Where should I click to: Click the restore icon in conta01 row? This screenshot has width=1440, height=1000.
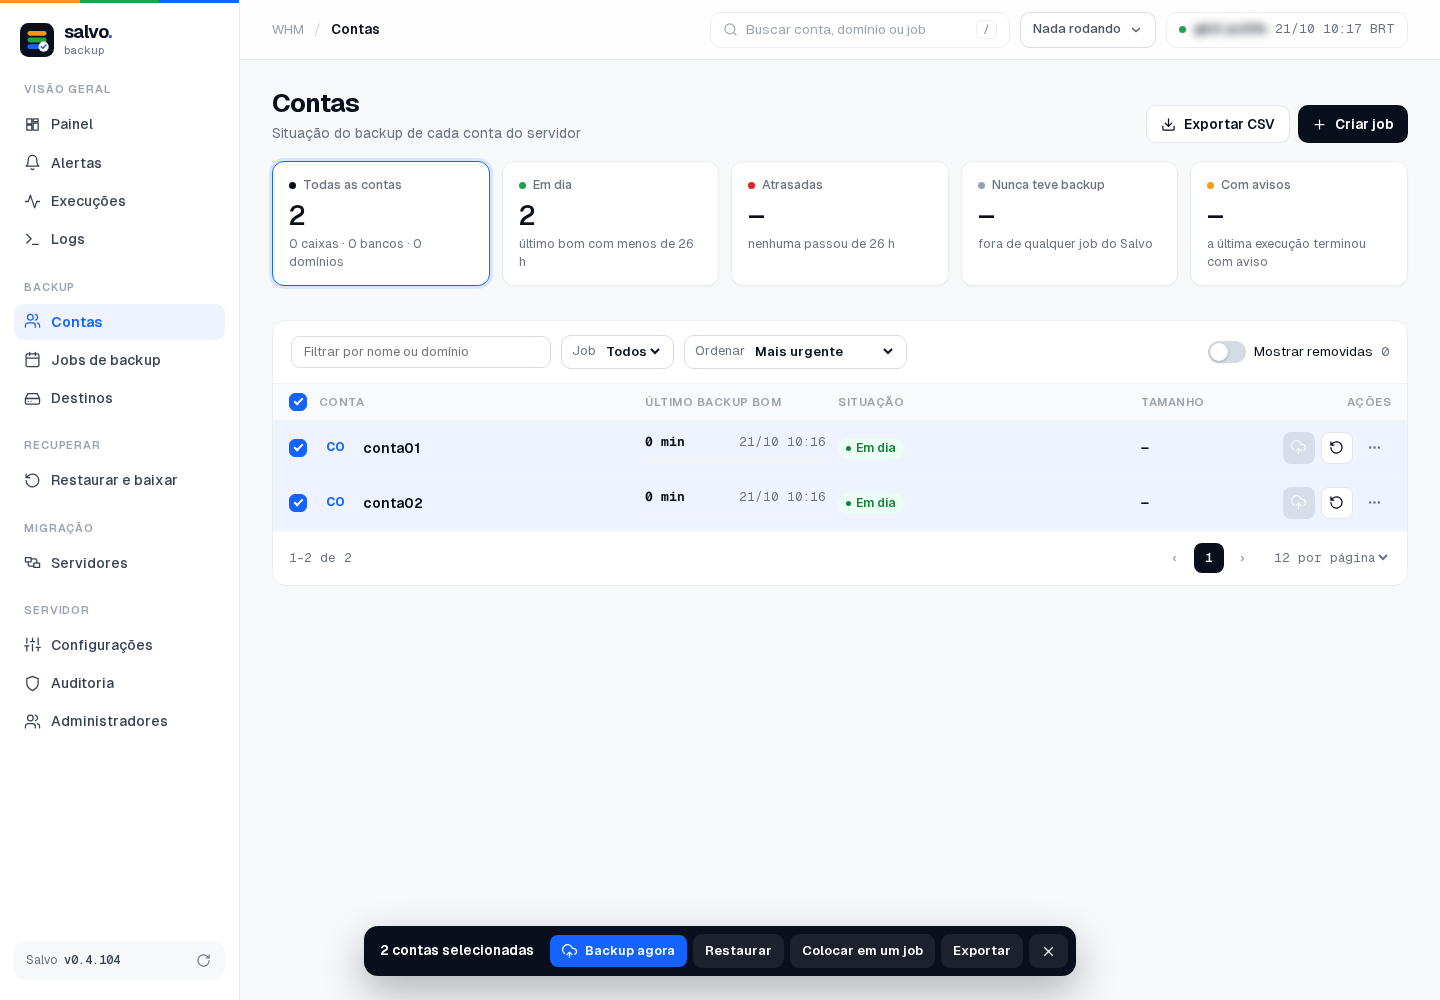click(1337, 448)
